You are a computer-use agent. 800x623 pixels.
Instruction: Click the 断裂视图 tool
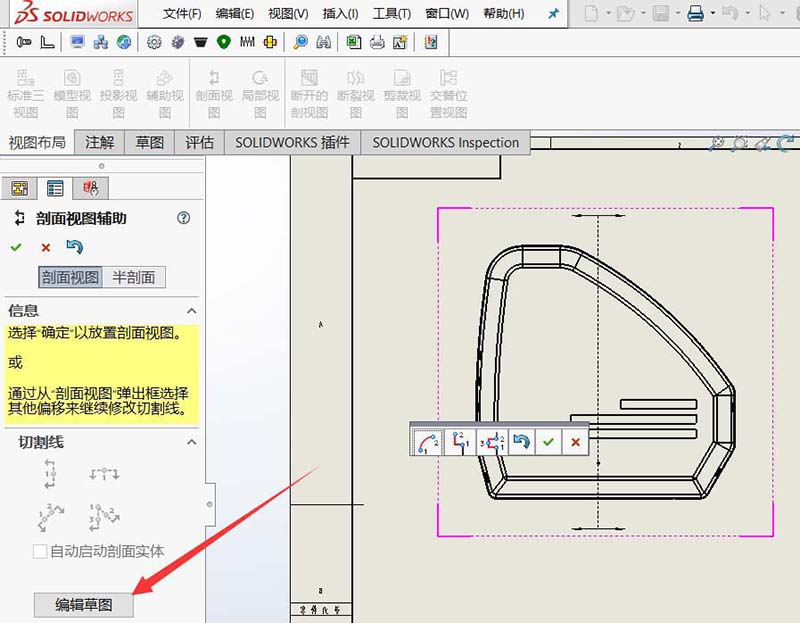(356, 93)
